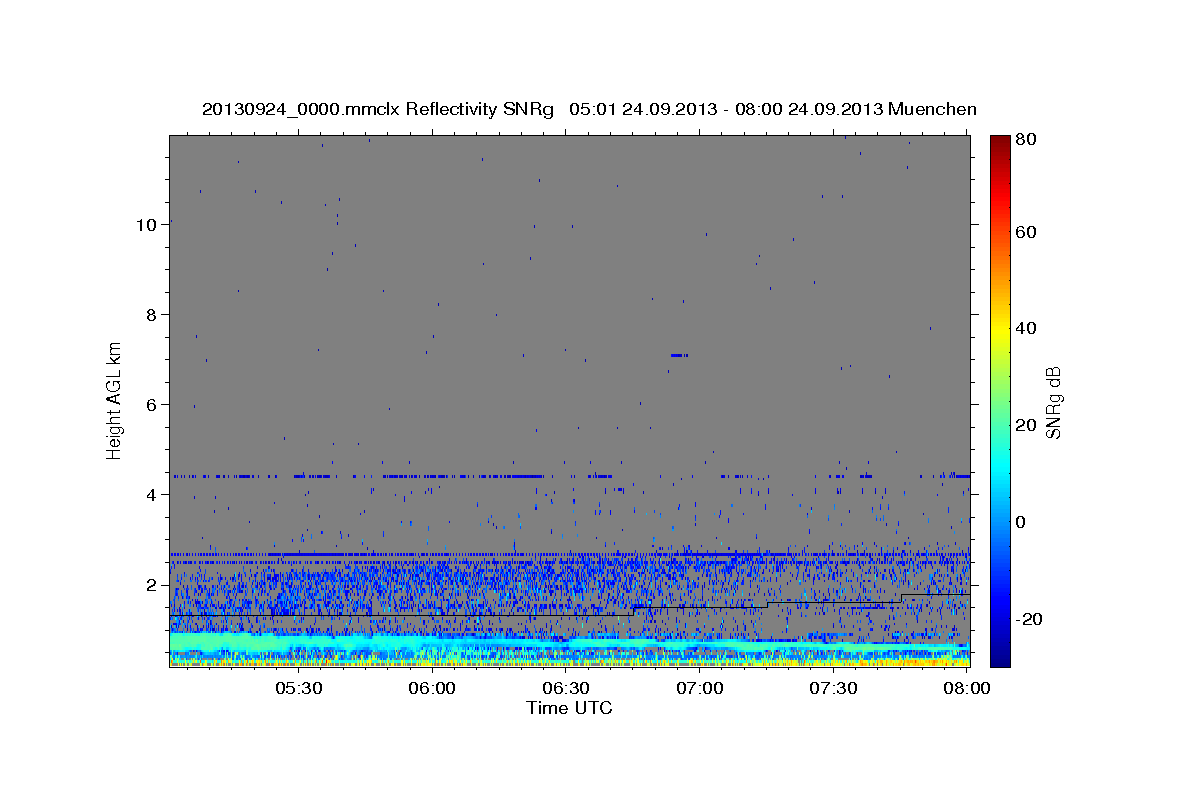Image resolution: width=1200 pixels, height=800 pixels.
Task: Click the dotted blue line at 4.4 km
Action: tap(569, 476)
